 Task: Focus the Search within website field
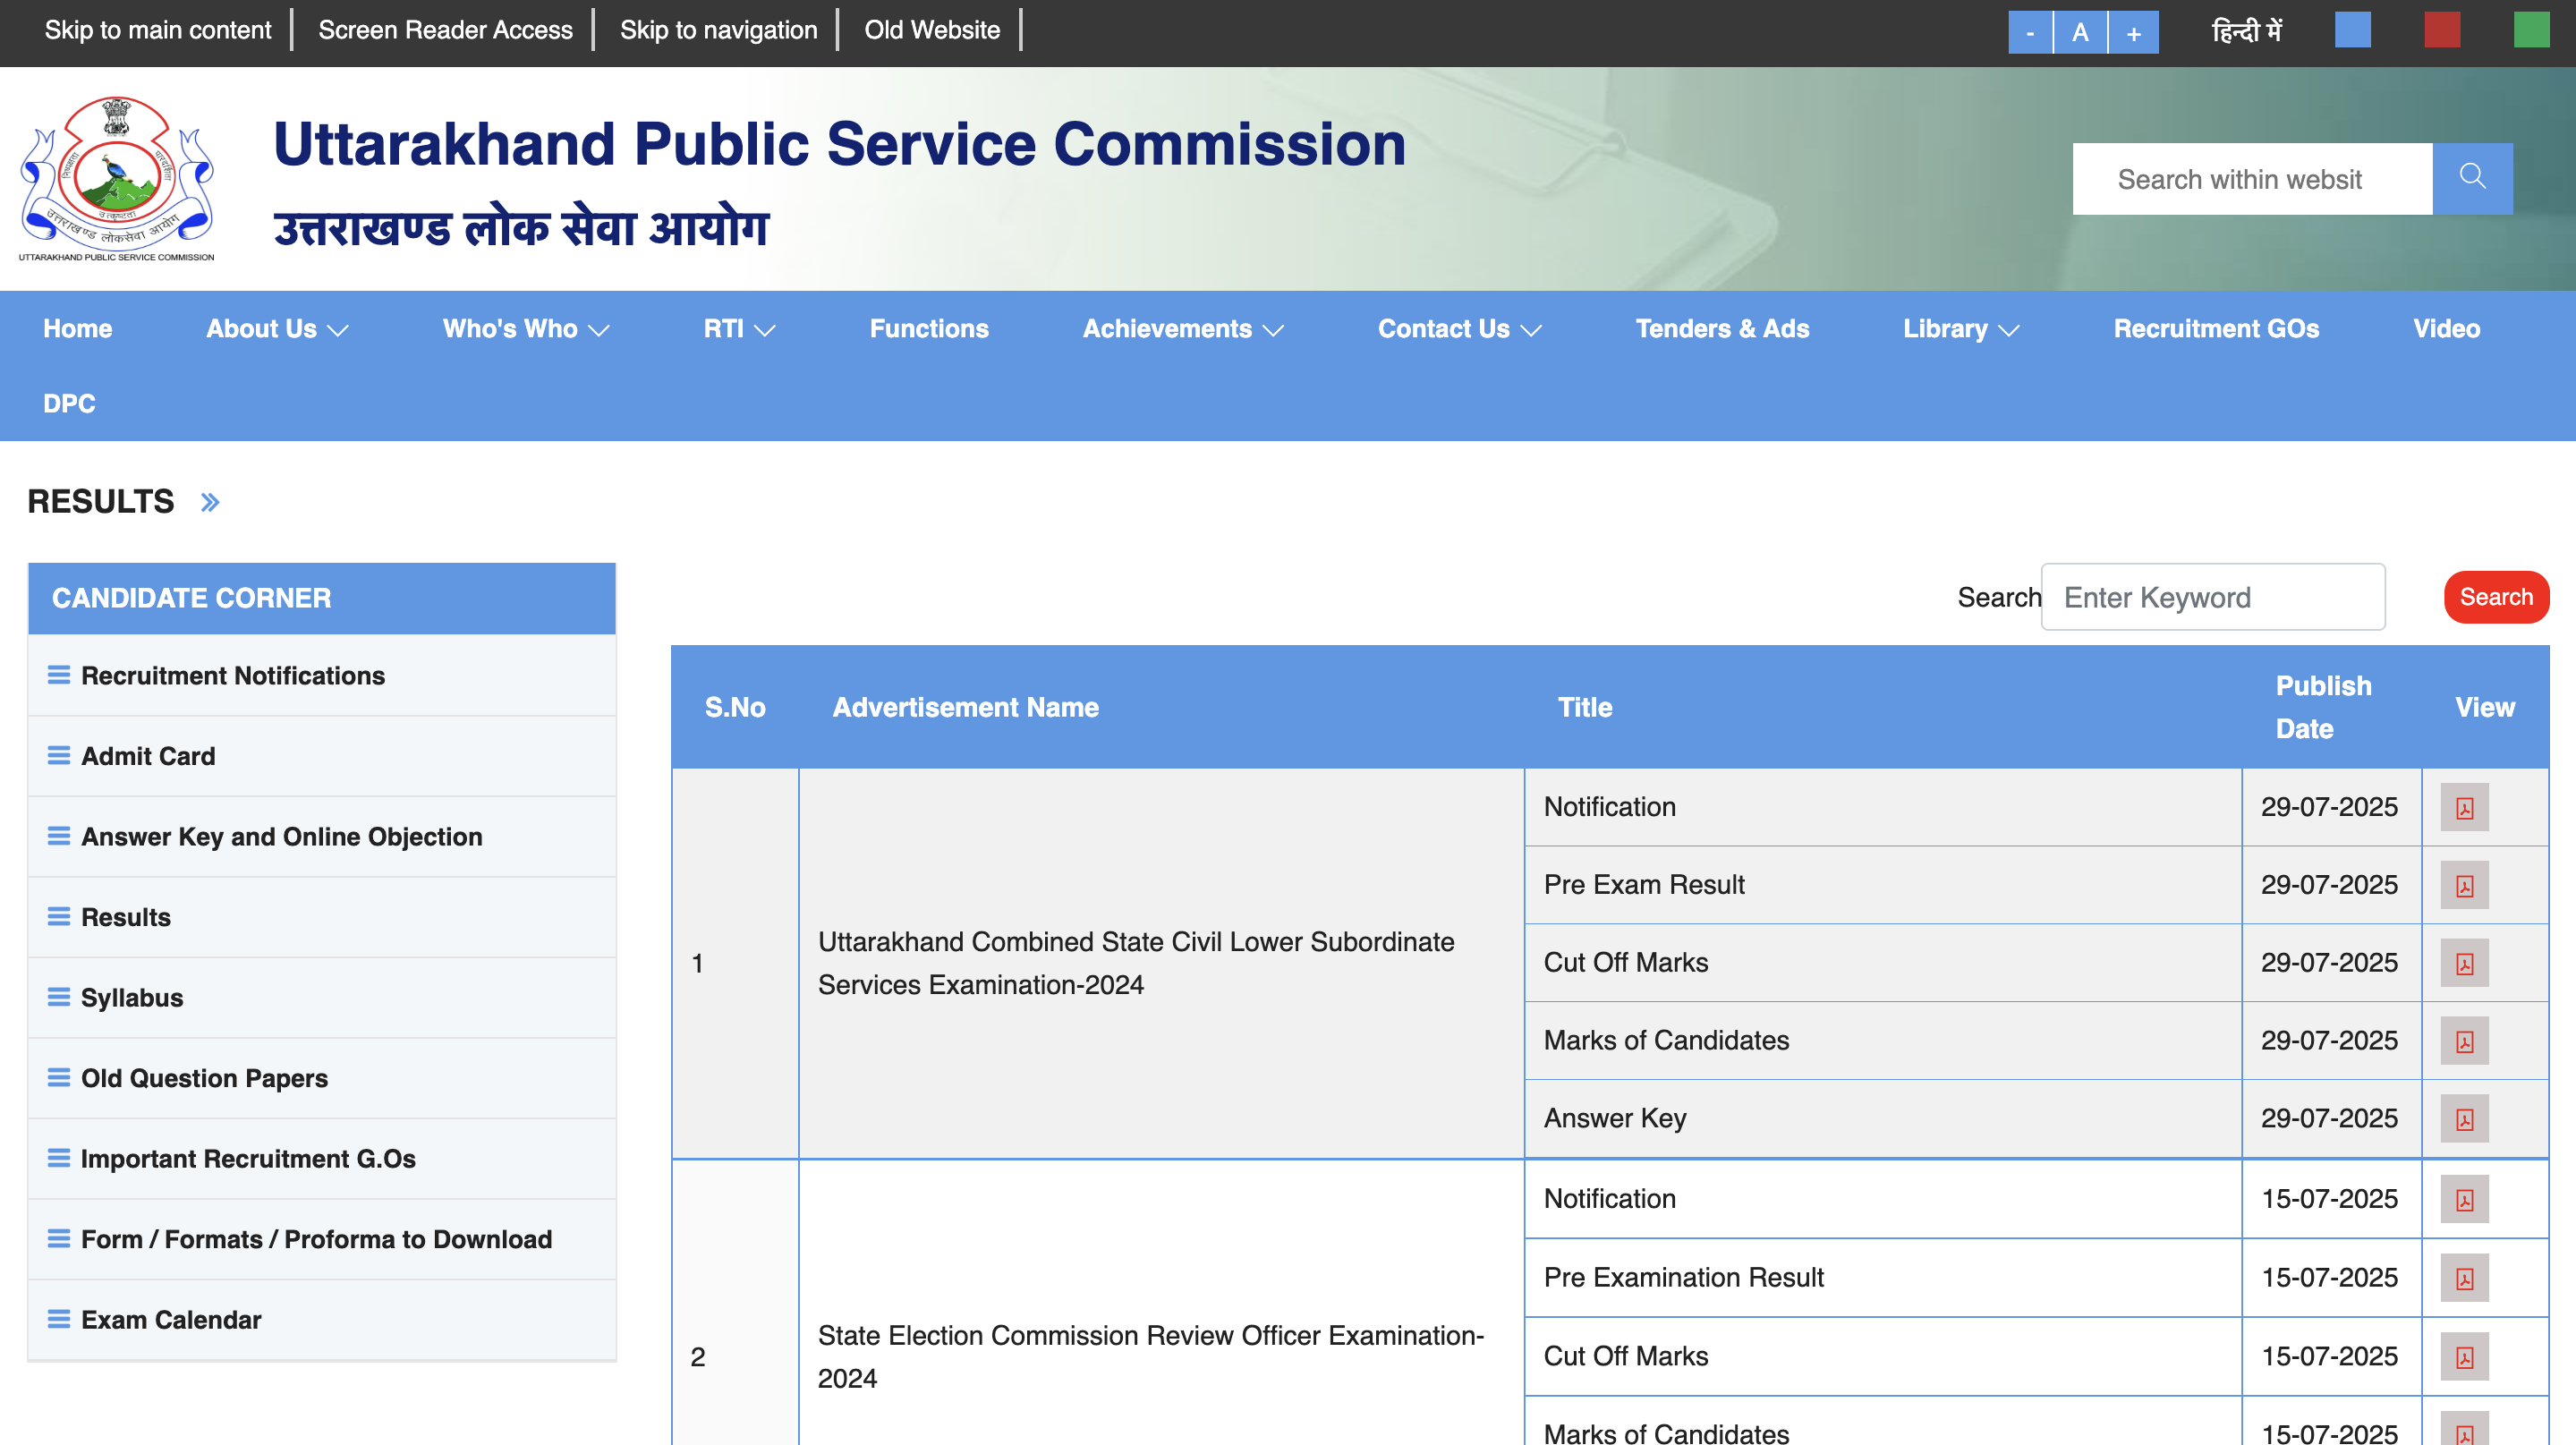pos(2252,179)
